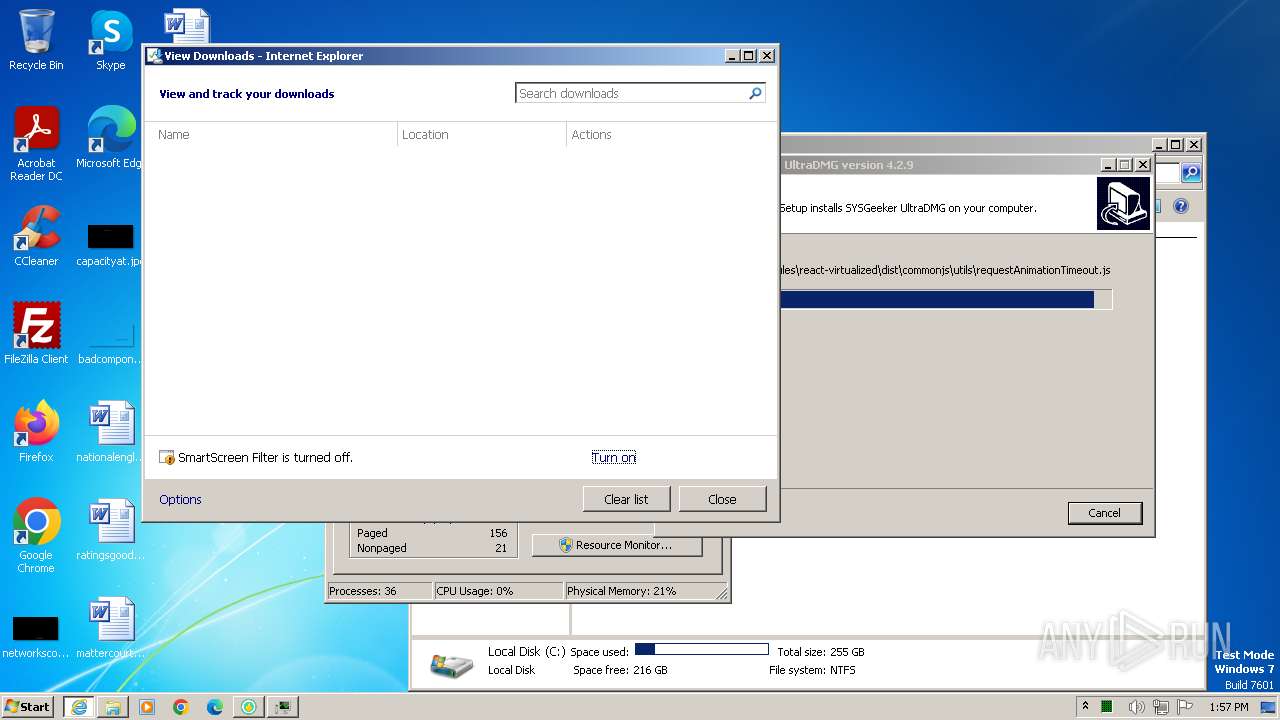Click UltraDMG install progress bar

(x=945, y=300)
